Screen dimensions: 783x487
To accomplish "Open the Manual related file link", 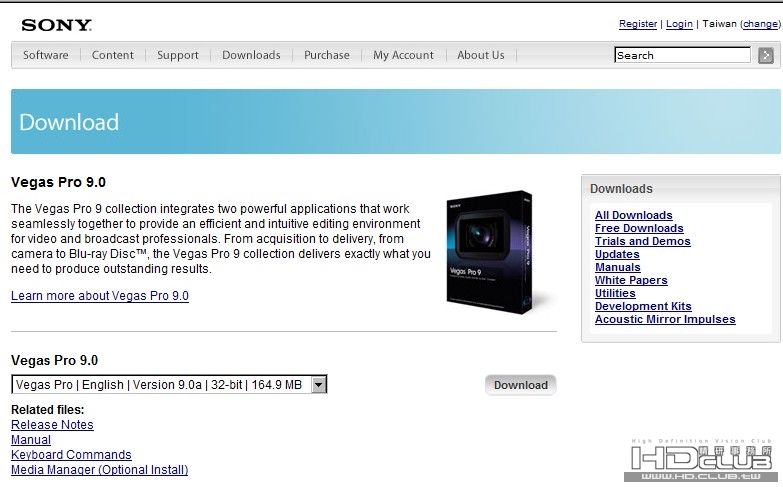I will [x=31, y=440].
